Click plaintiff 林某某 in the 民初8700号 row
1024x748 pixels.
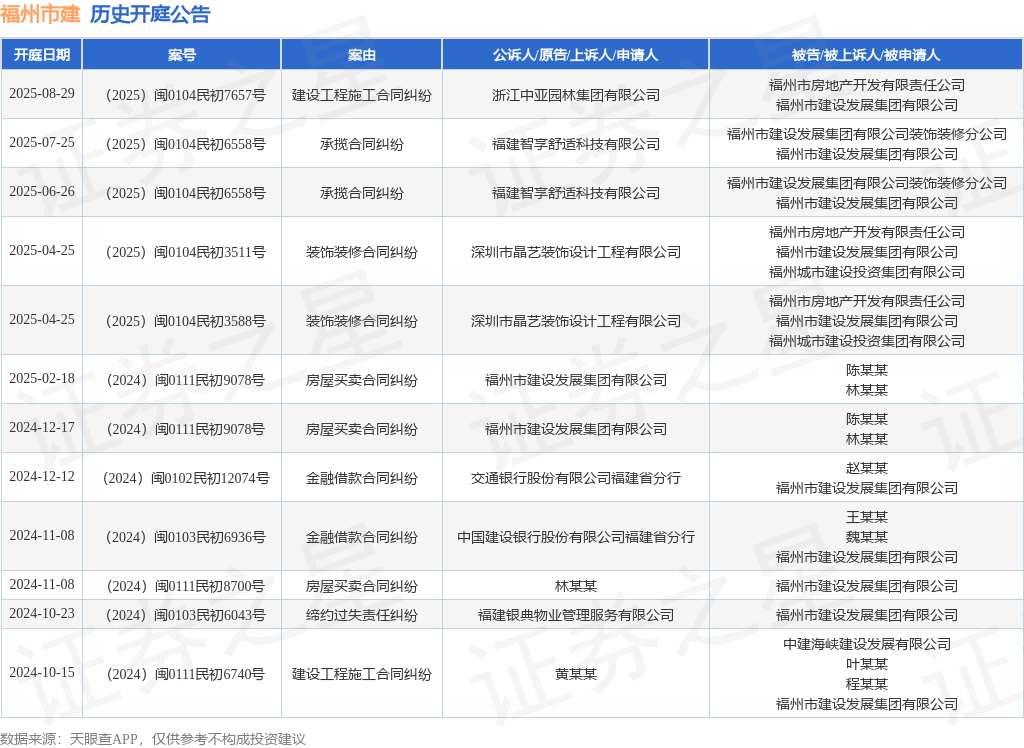[x=575, y=587]
